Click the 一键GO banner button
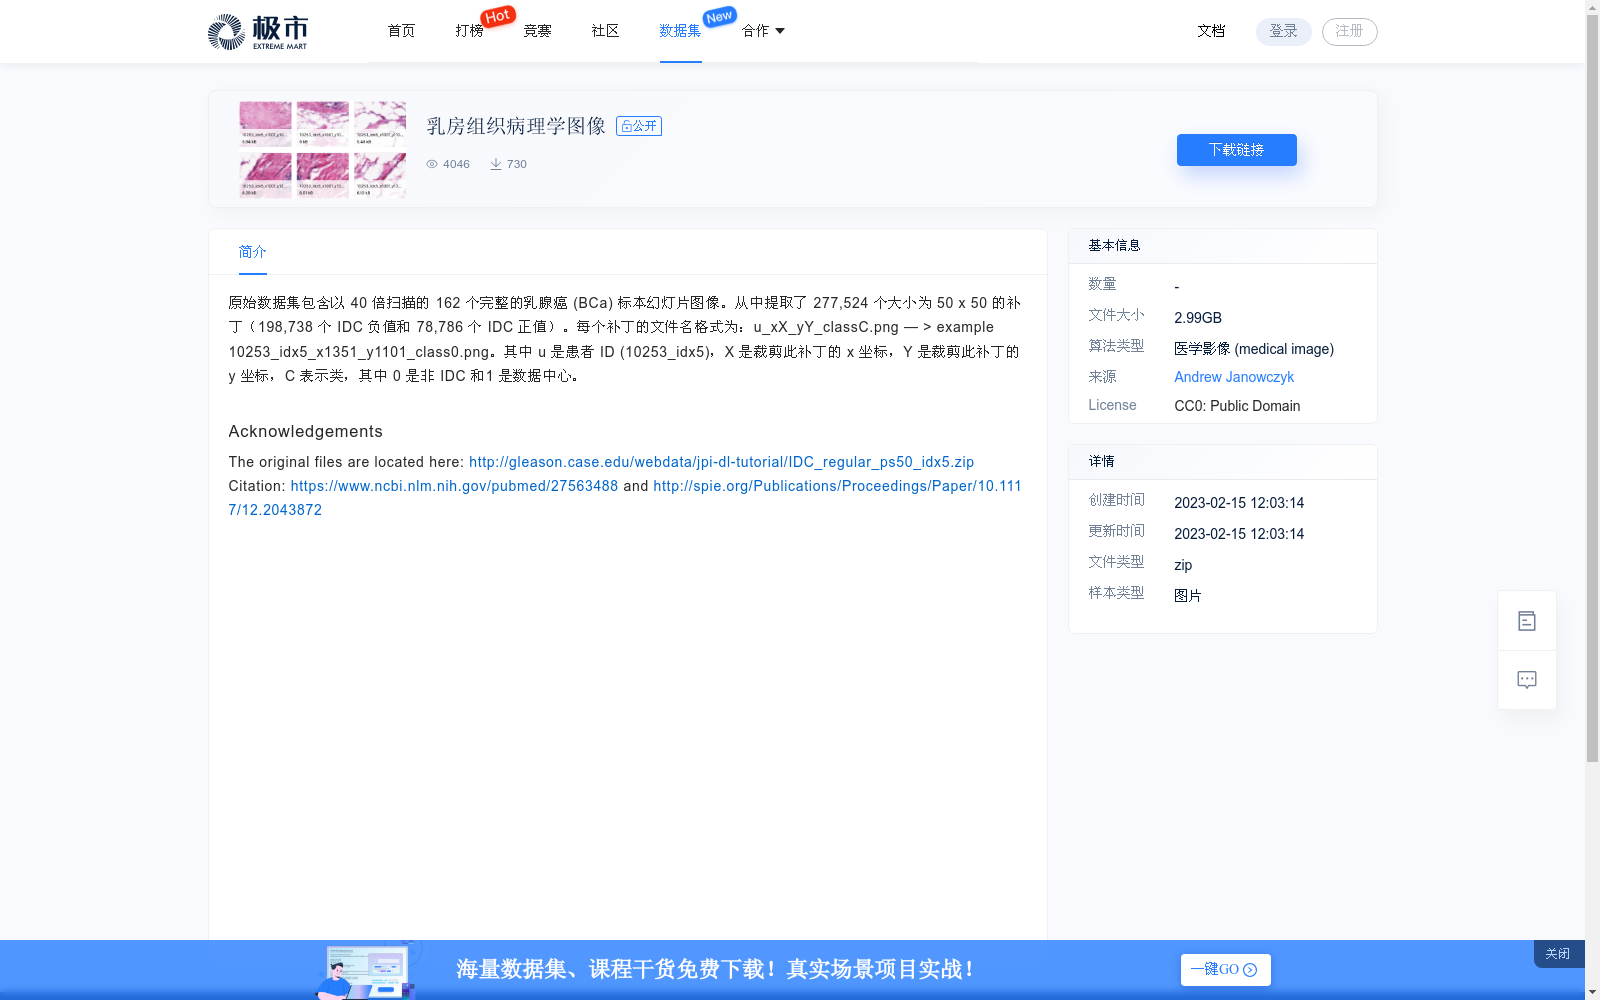Image resolution: width=1600 pixels, height=1000 pixels. [x=1226, y=970]
